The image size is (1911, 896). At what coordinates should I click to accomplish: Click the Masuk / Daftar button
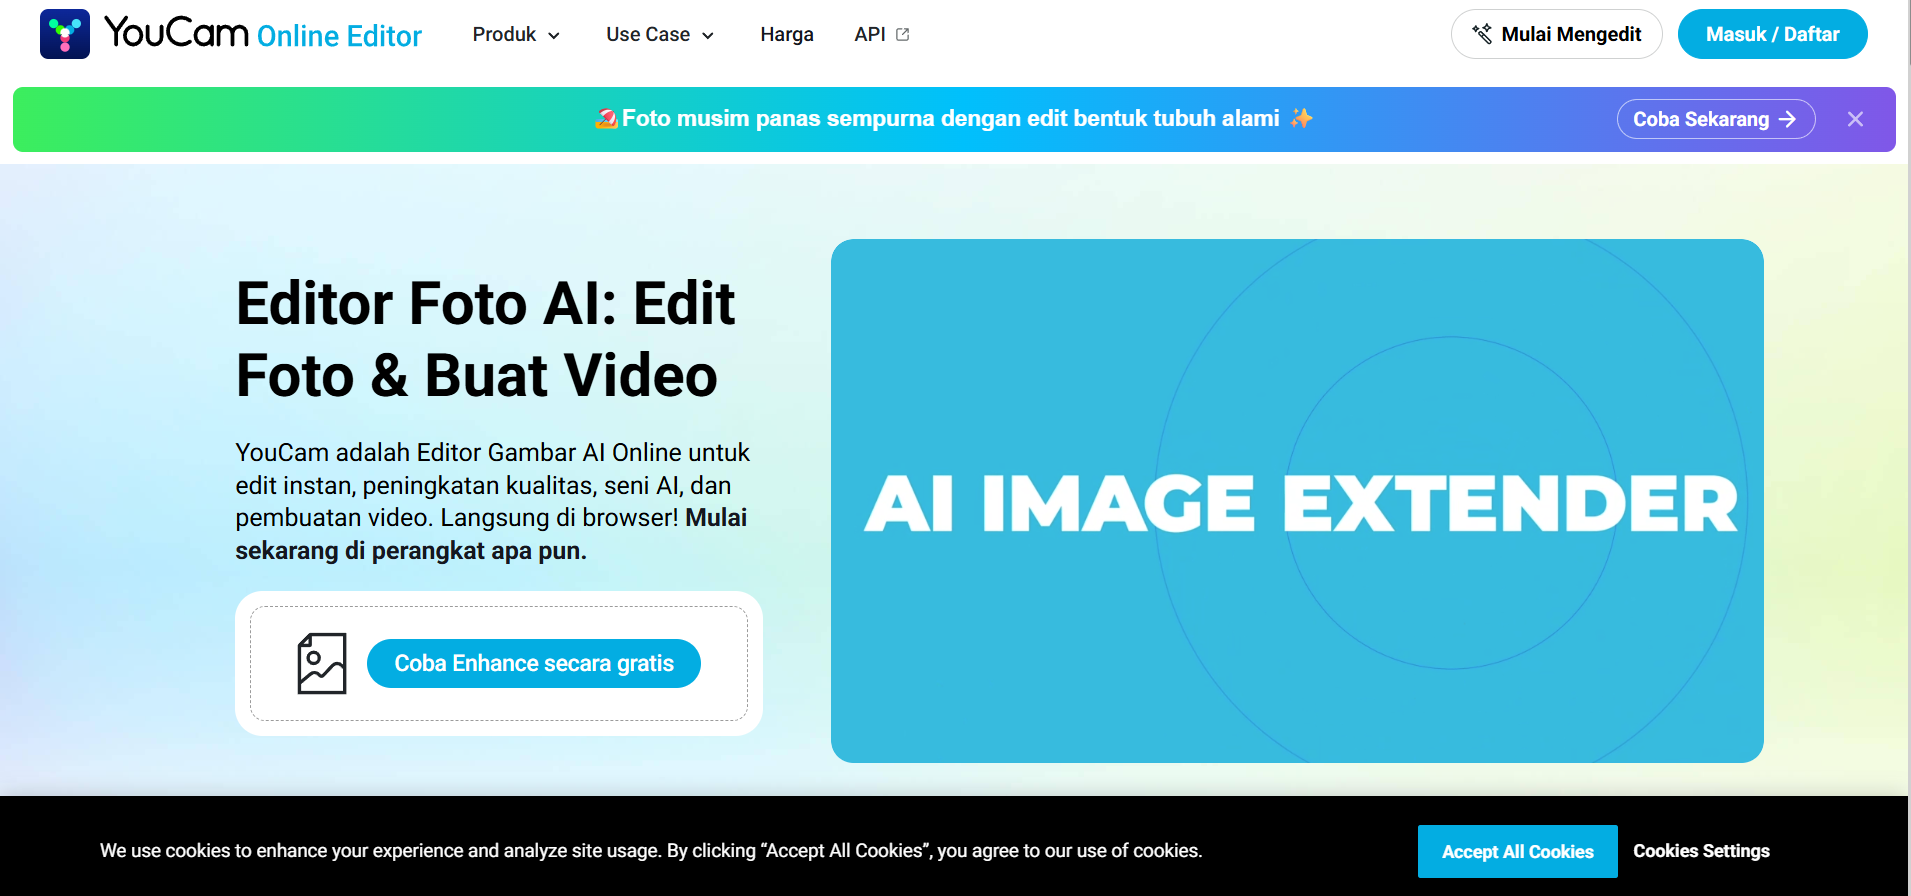(1772, 34)
